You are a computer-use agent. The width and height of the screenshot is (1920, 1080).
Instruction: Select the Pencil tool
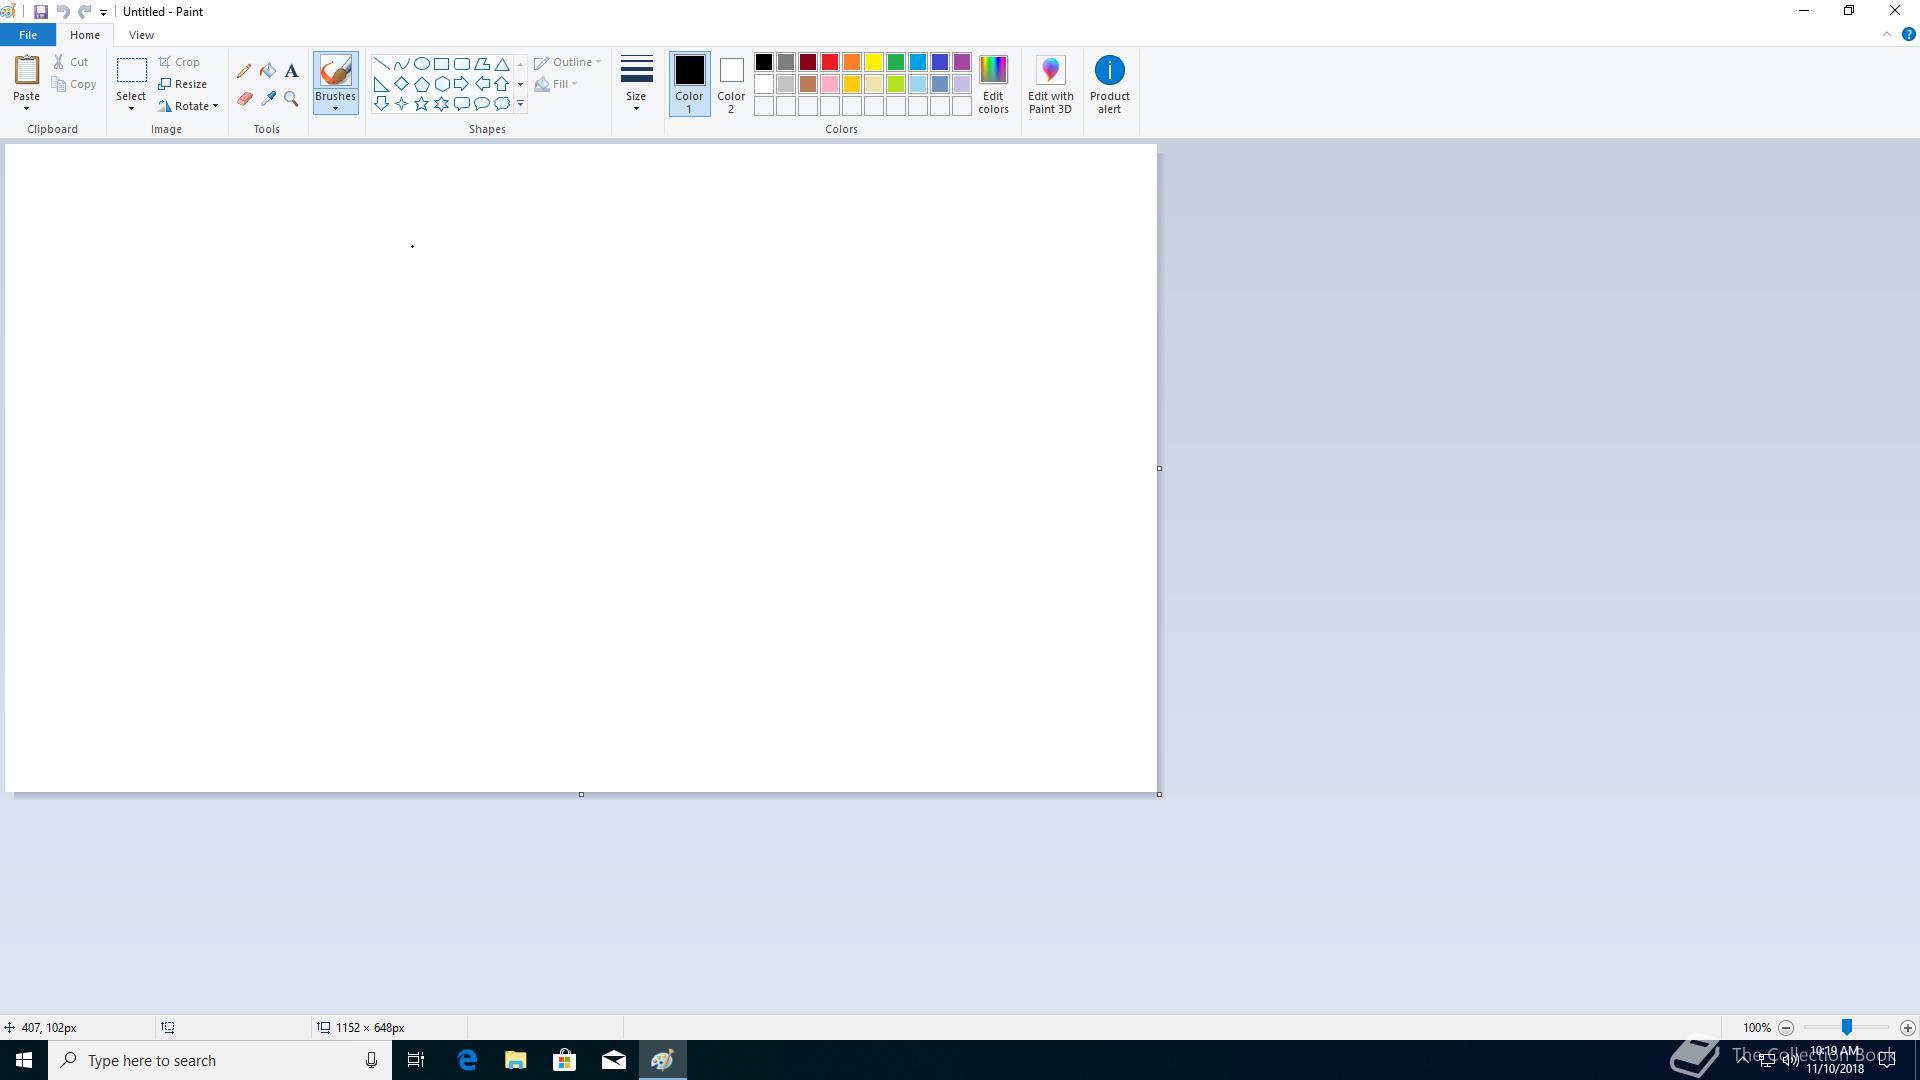pos(244,71)
